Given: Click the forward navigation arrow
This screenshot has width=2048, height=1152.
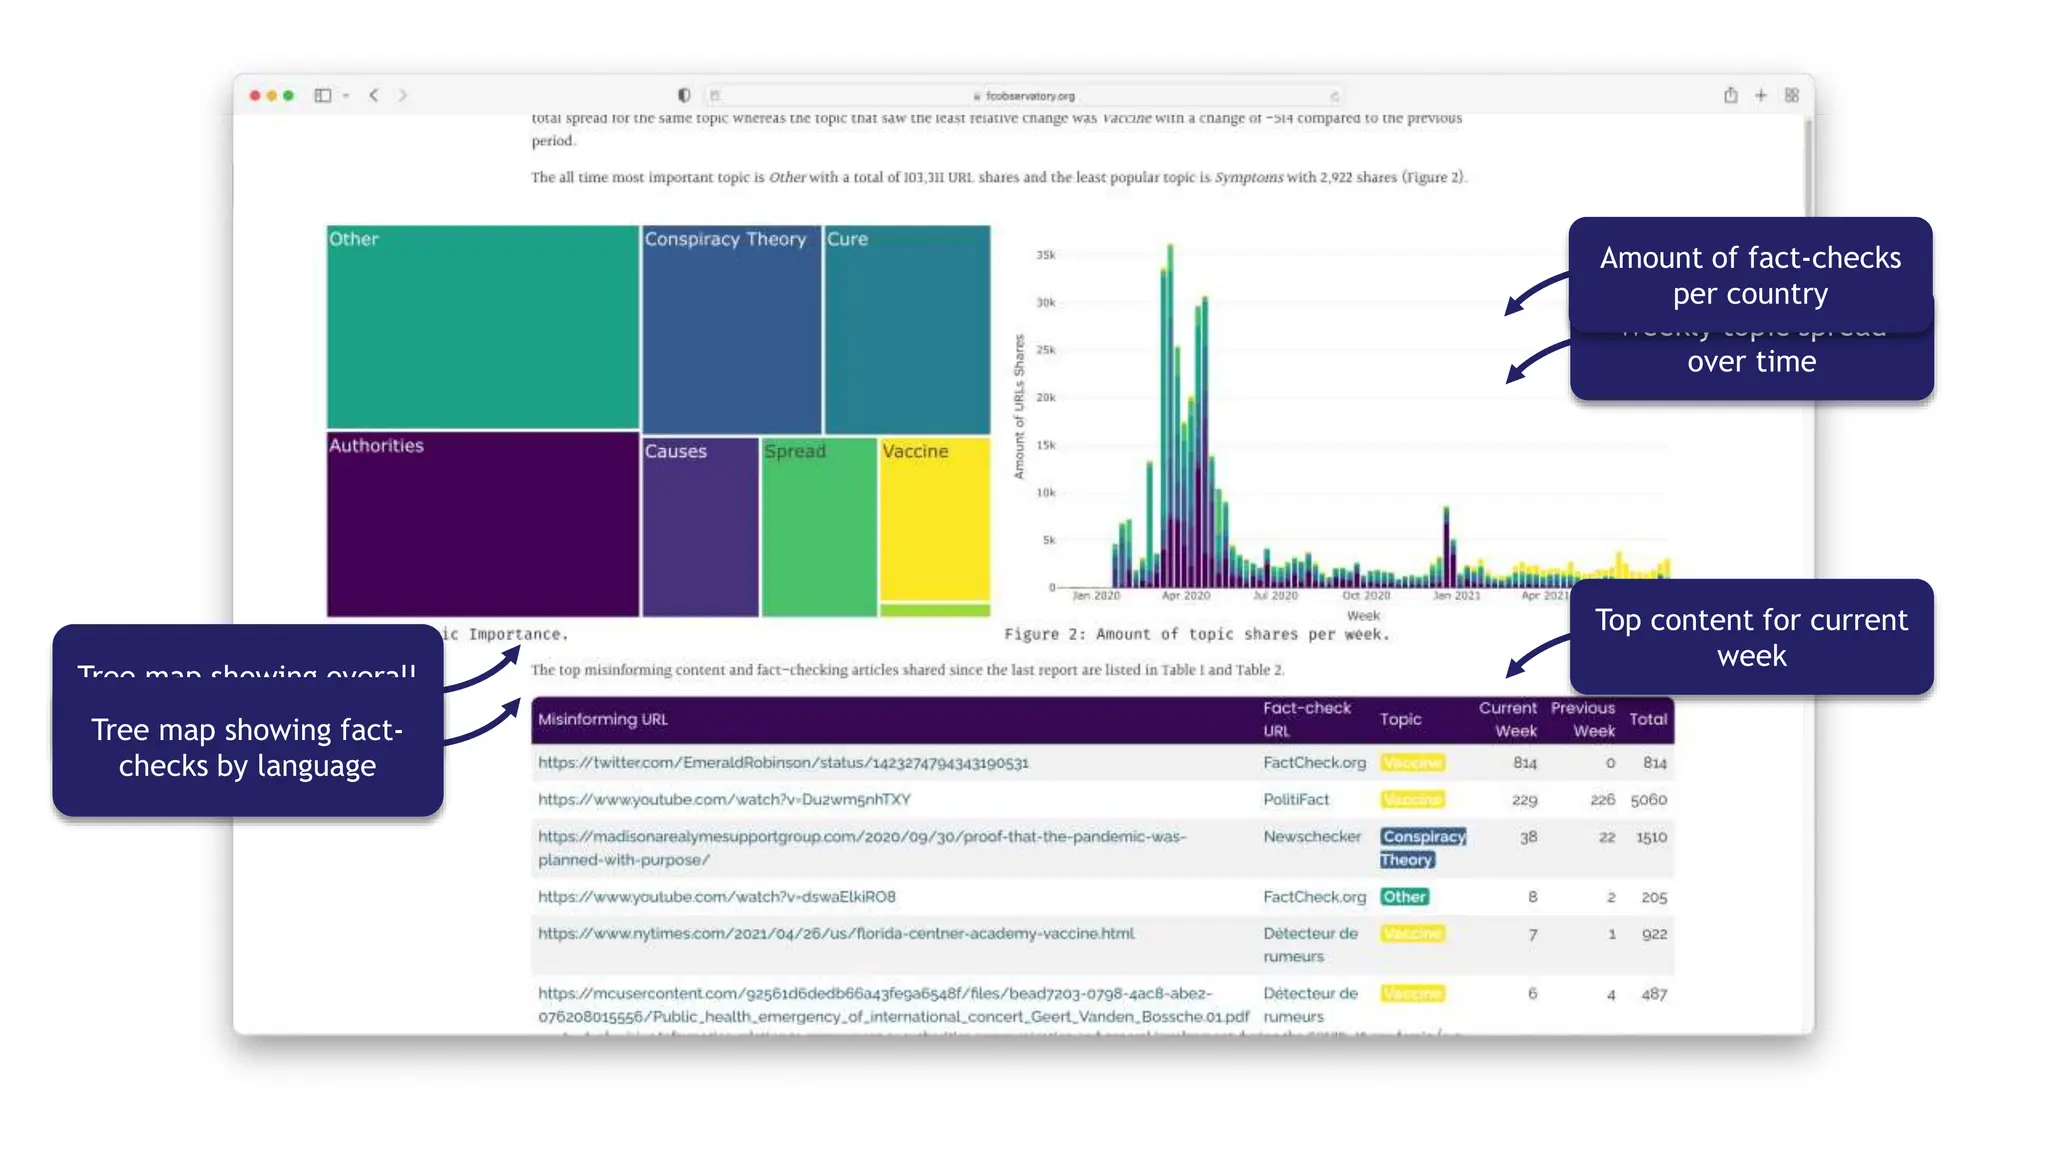Looking at the screenshot, I should (403, 95).
